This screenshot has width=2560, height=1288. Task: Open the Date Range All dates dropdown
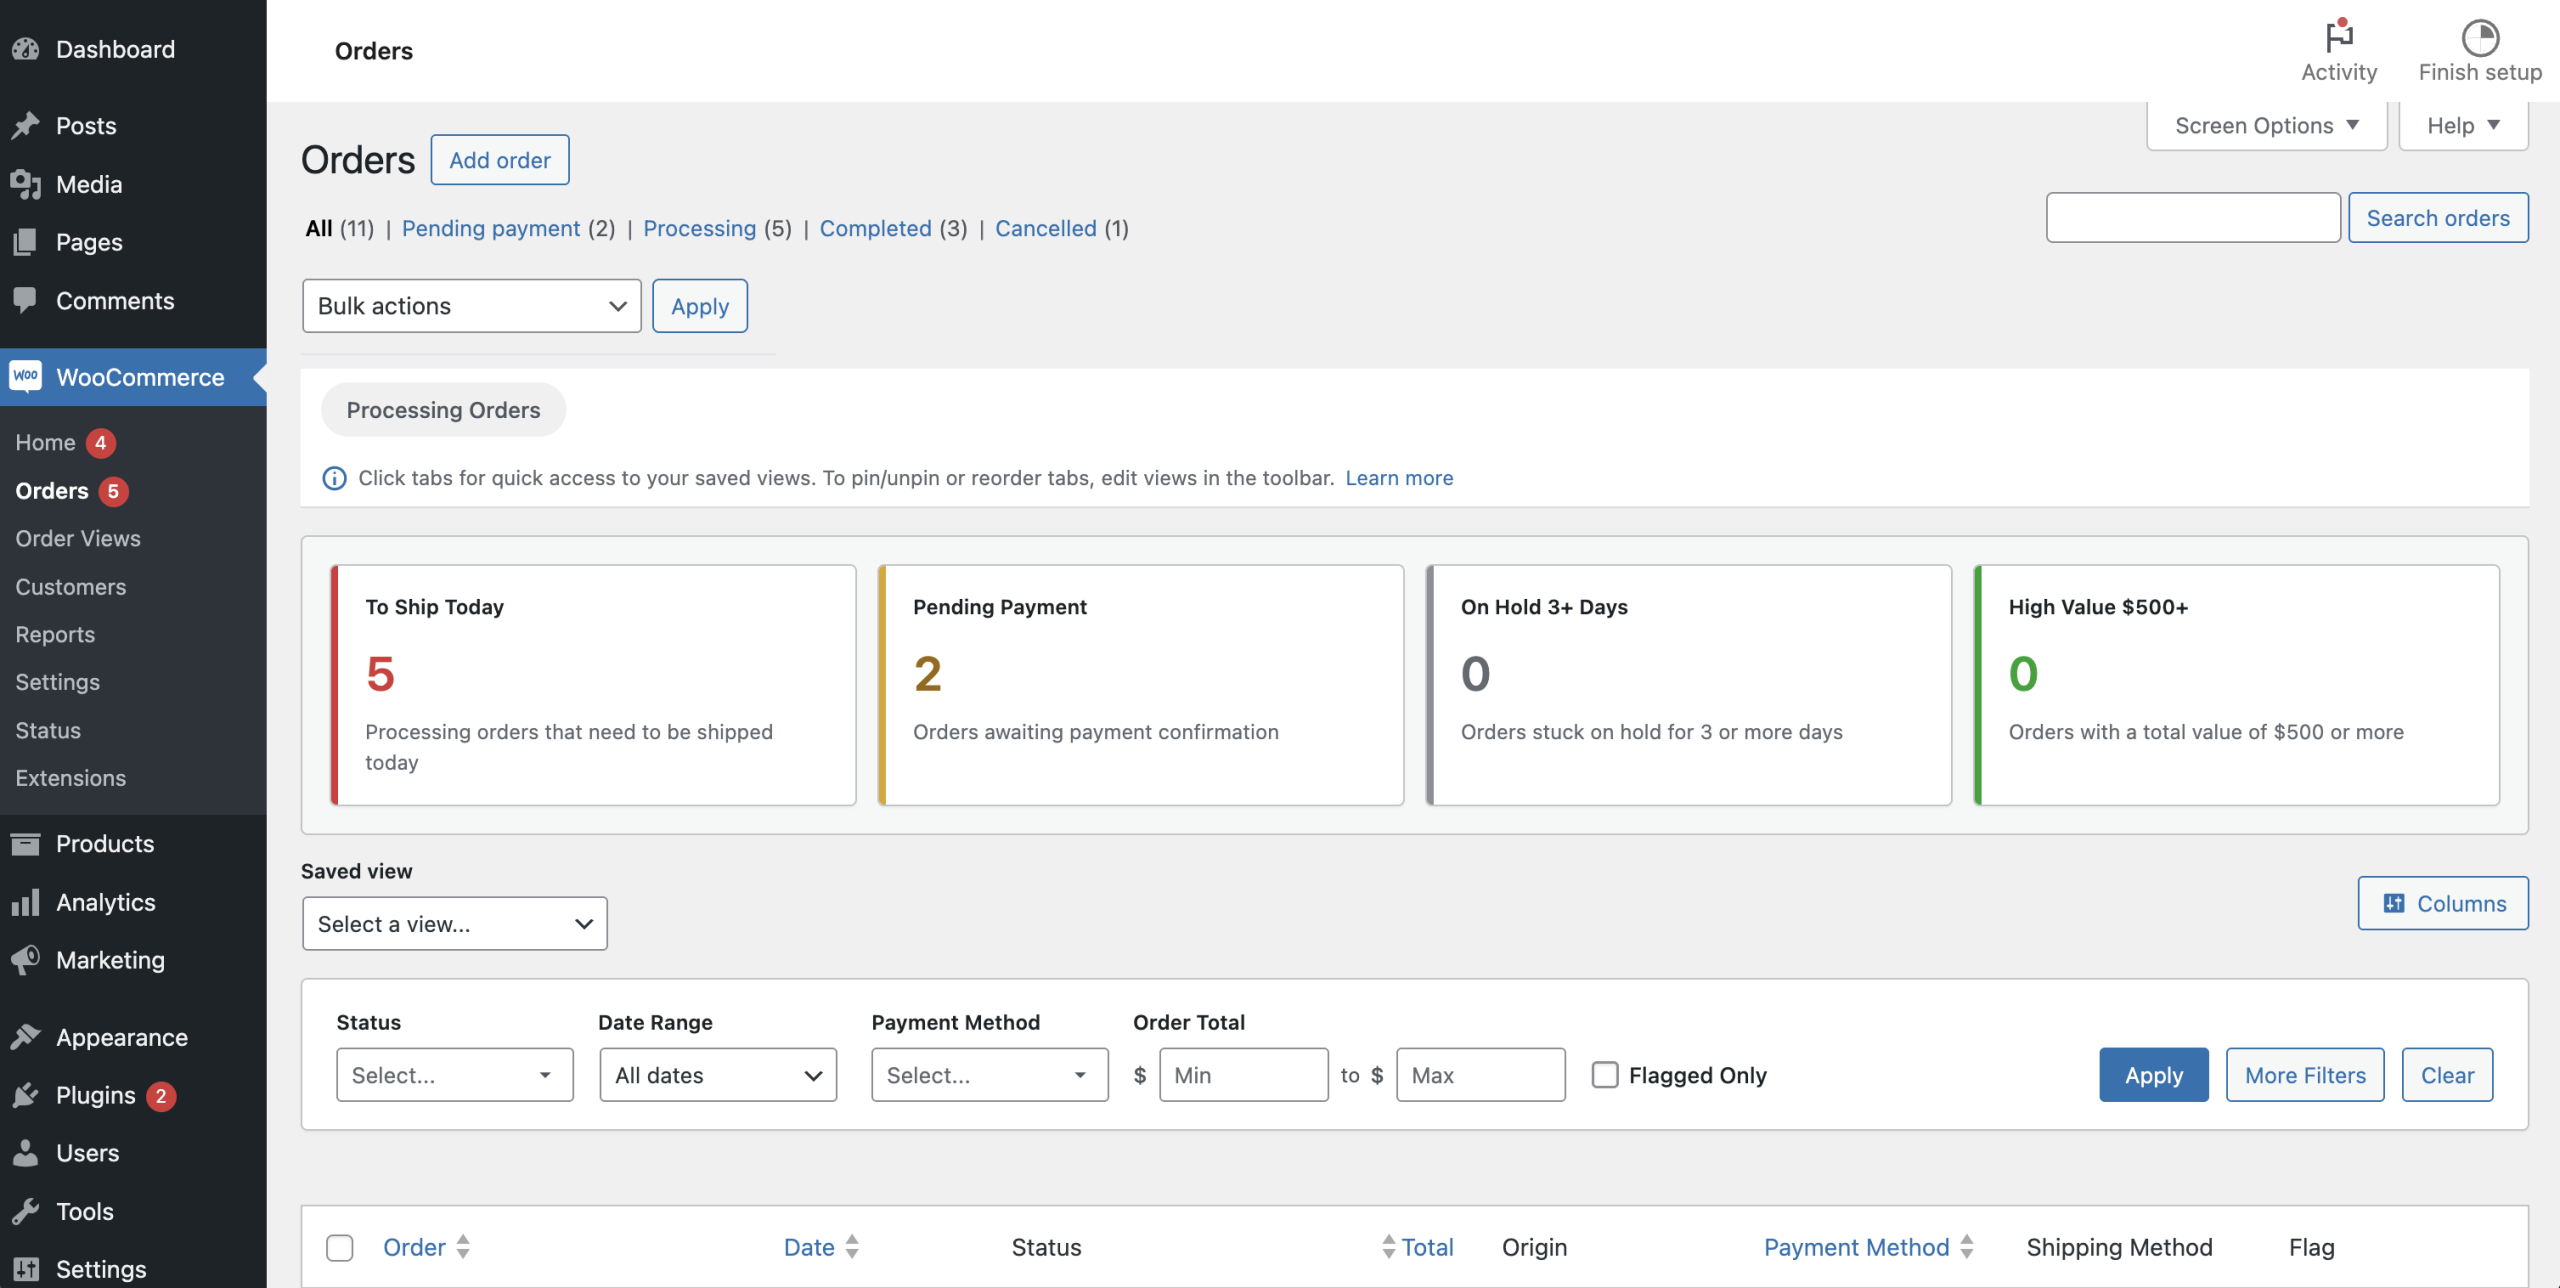coord(717,1075)
